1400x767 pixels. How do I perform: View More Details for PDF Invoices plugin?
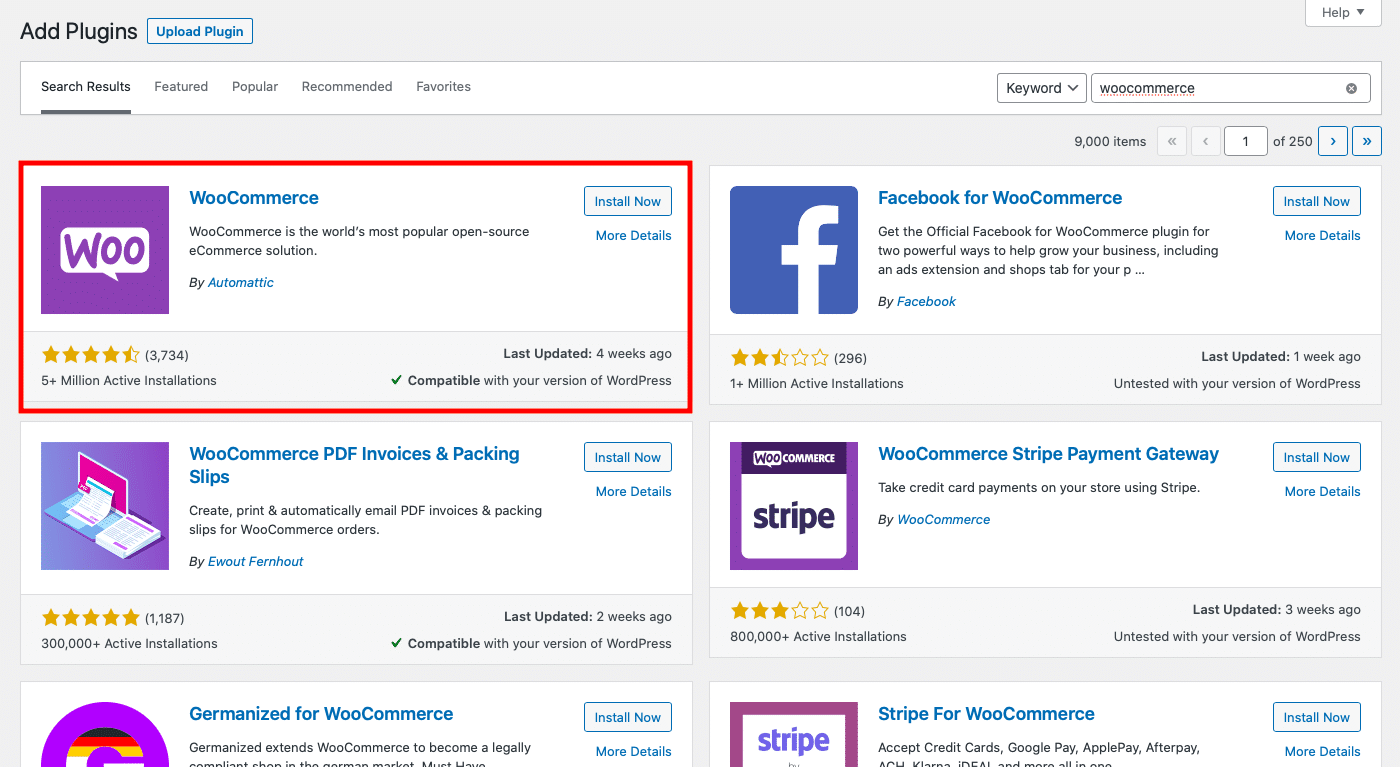[634, 492]
